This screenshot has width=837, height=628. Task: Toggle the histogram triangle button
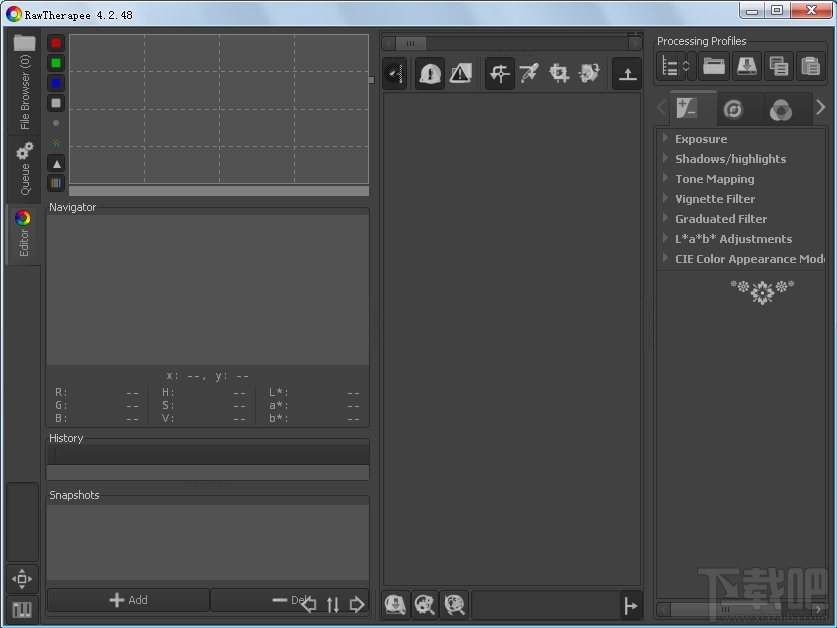[x=56, y=163]
